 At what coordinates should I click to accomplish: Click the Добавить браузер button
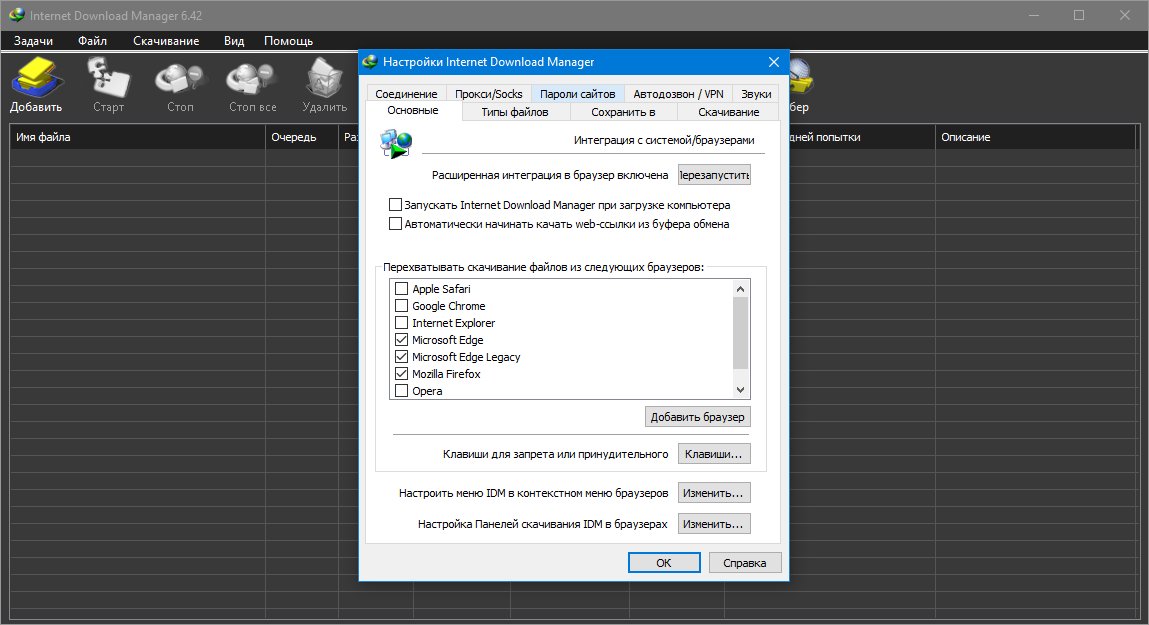(697, 417)
